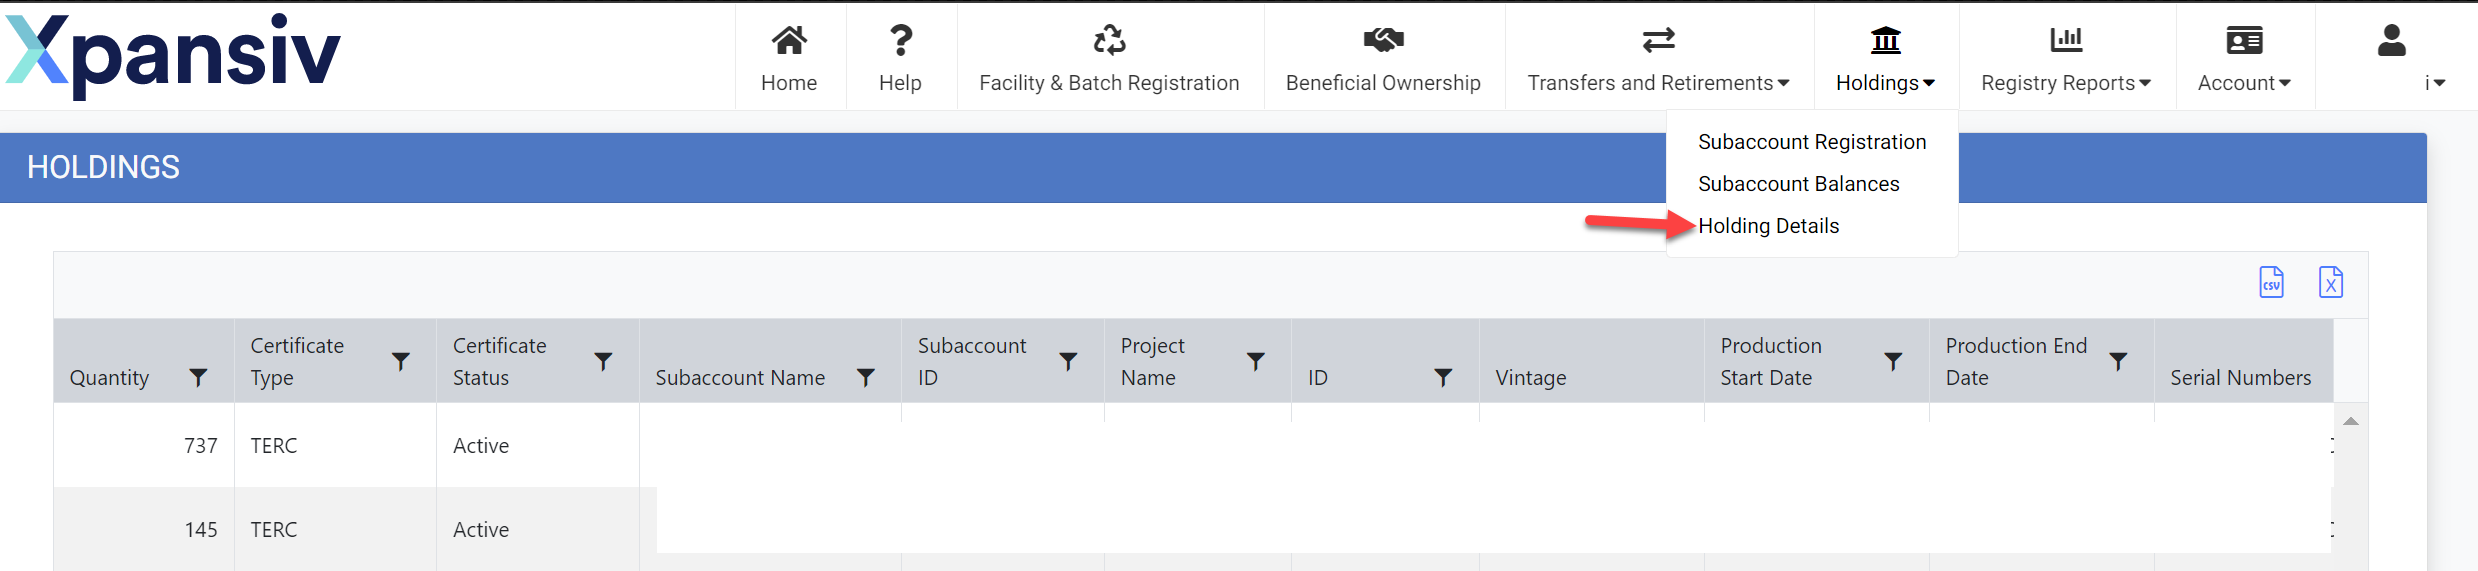Expand Transfers and Retirements dropdown
Viewport: 2478px width, 571px height.
point(1658,83)
